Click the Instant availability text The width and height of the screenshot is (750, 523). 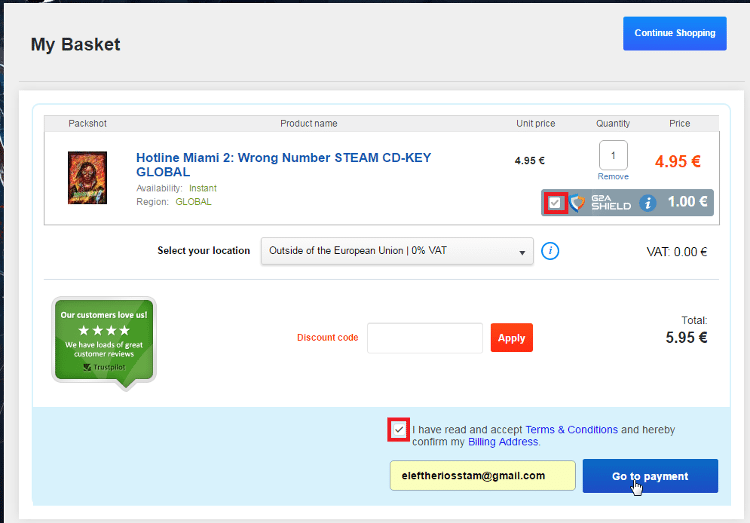click(x=203, y=188)
